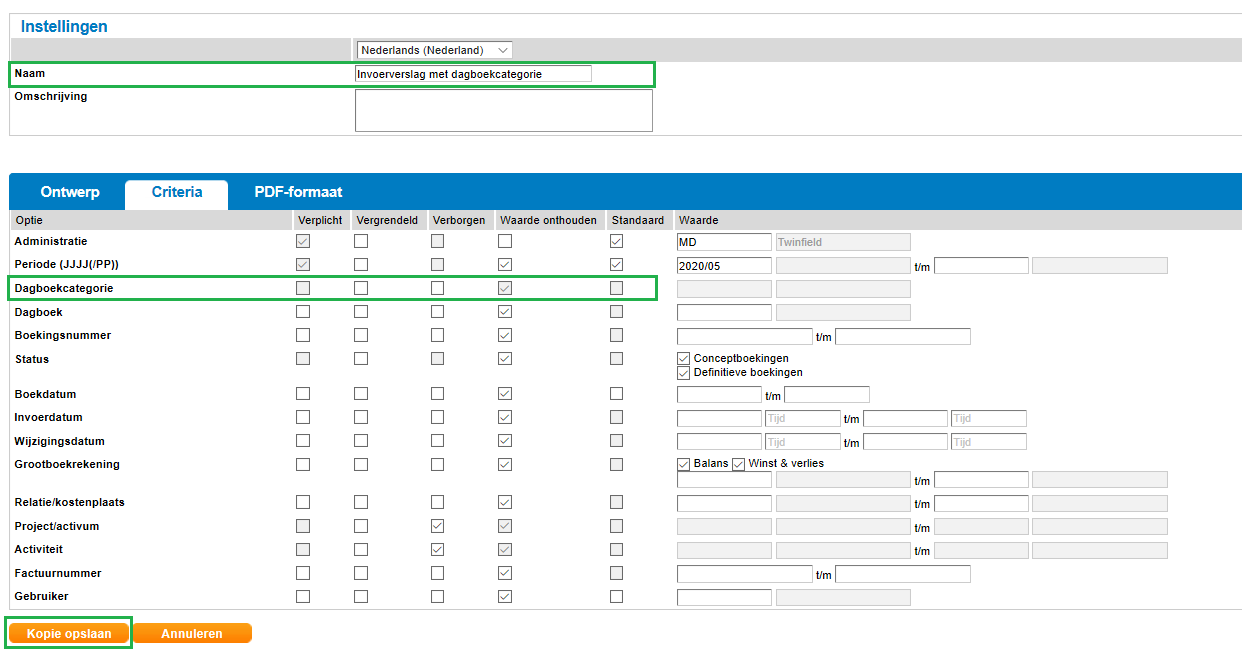Uncheck Definitieve boekingen status checkbox
The image size is (1242, 655).
(x=684, y=372)
